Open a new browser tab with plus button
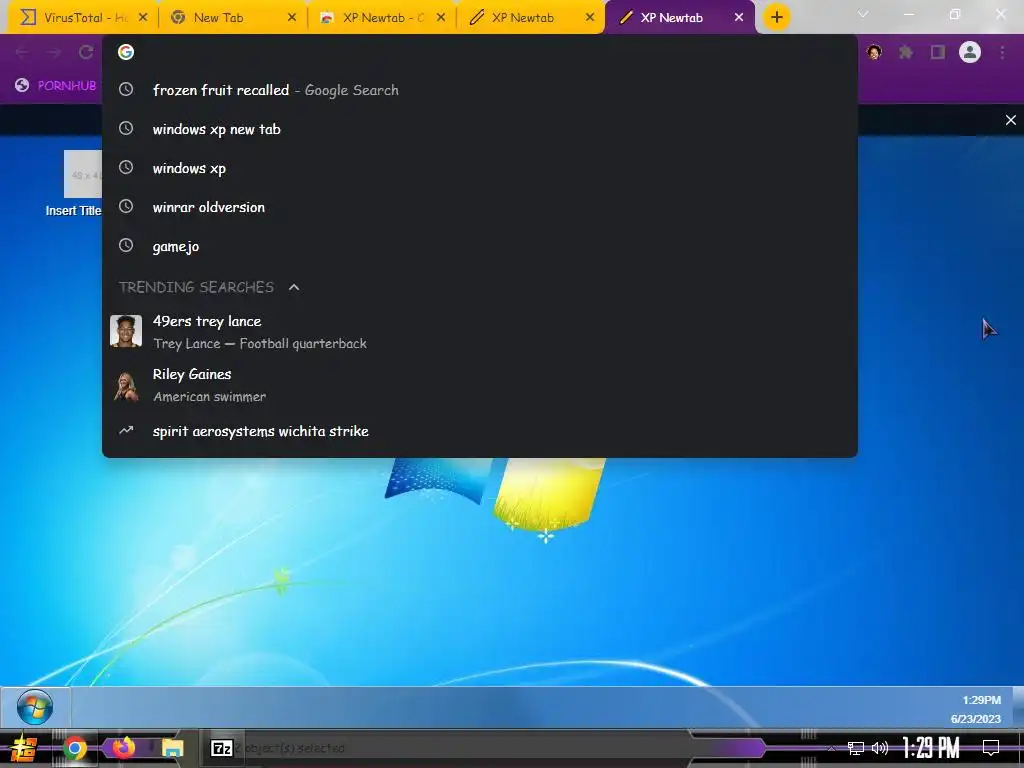 click(776, 18)
